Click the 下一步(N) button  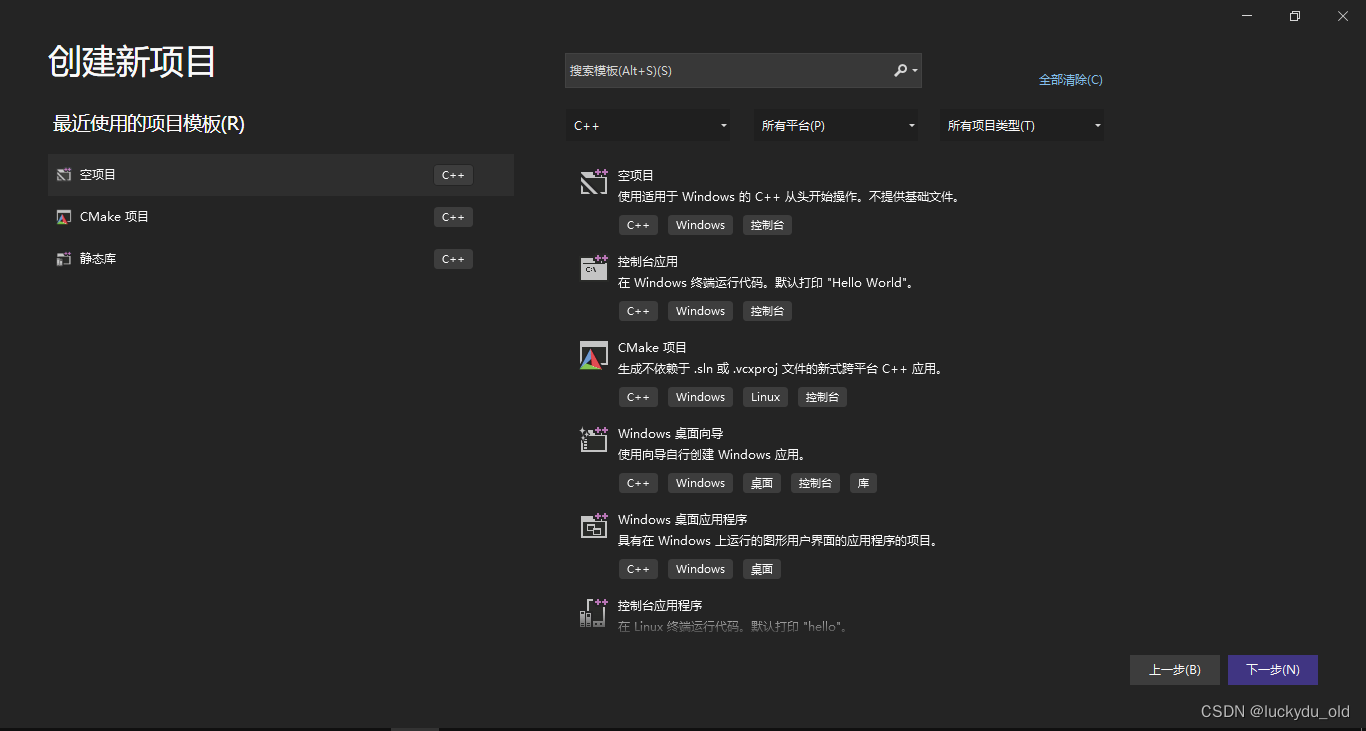tap(1272, 670)
